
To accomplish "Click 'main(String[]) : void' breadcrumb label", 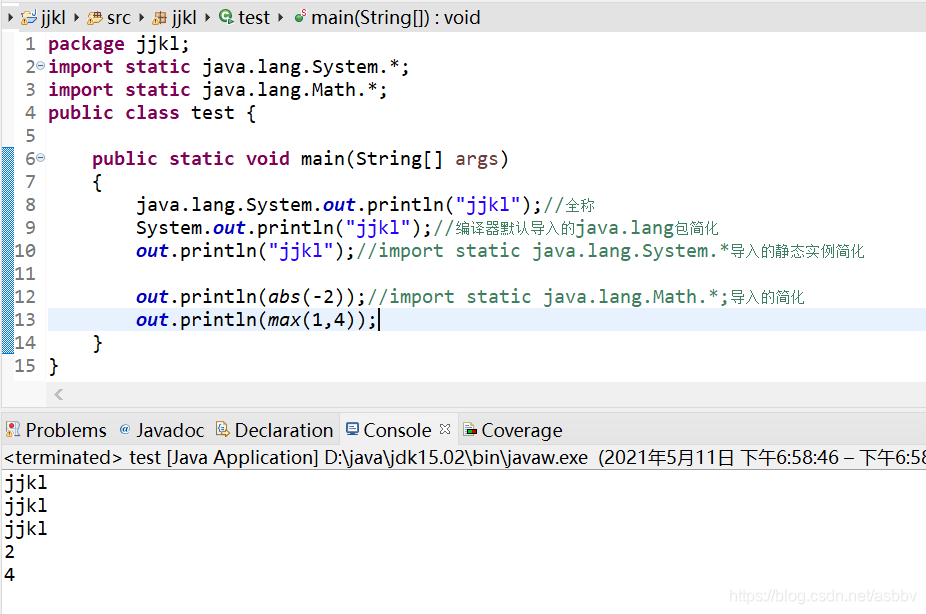I will [396, 18].
